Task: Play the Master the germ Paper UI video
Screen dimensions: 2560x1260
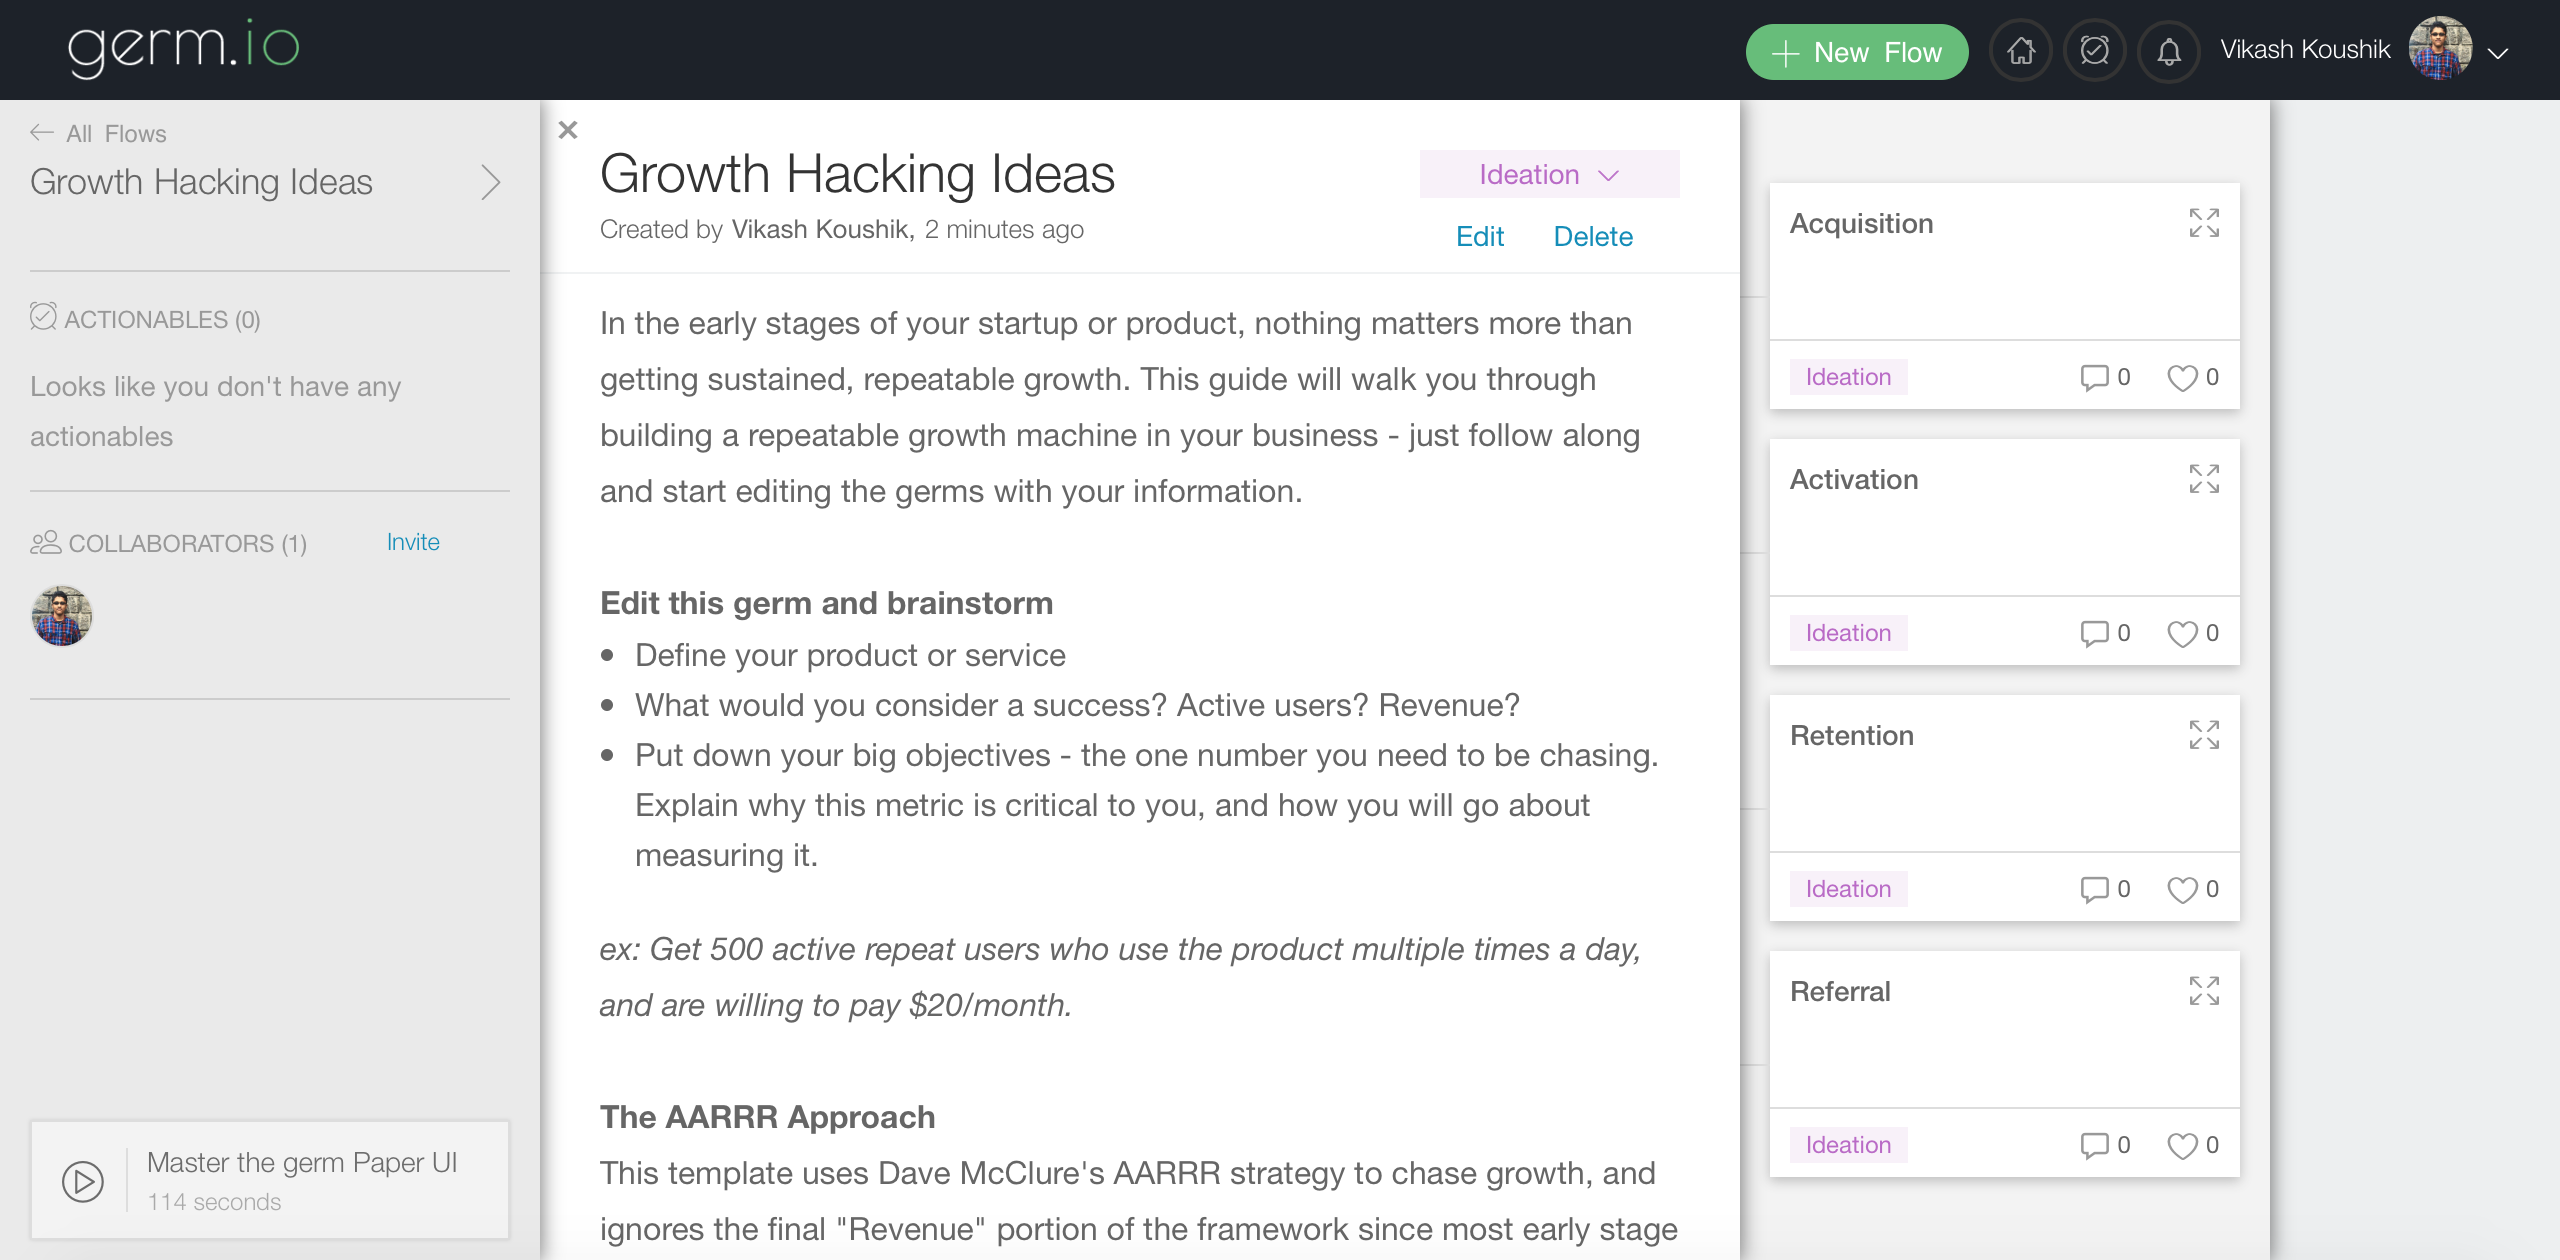Action: [x=83, y=1181]
